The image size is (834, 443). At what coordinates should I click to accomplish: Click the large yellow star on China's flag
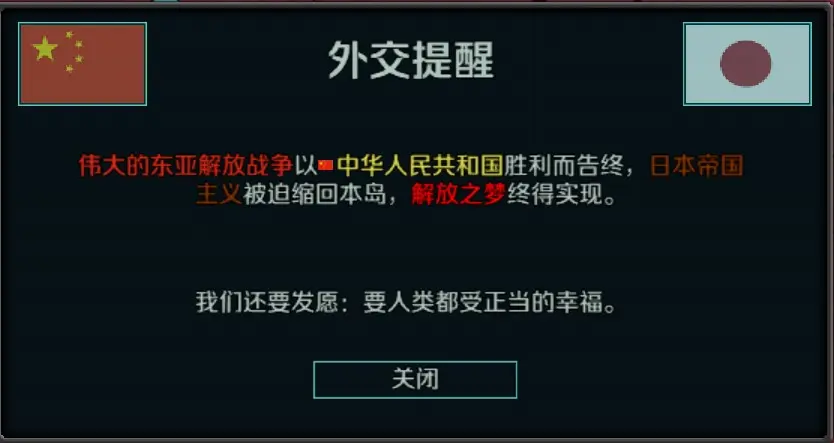45,48
